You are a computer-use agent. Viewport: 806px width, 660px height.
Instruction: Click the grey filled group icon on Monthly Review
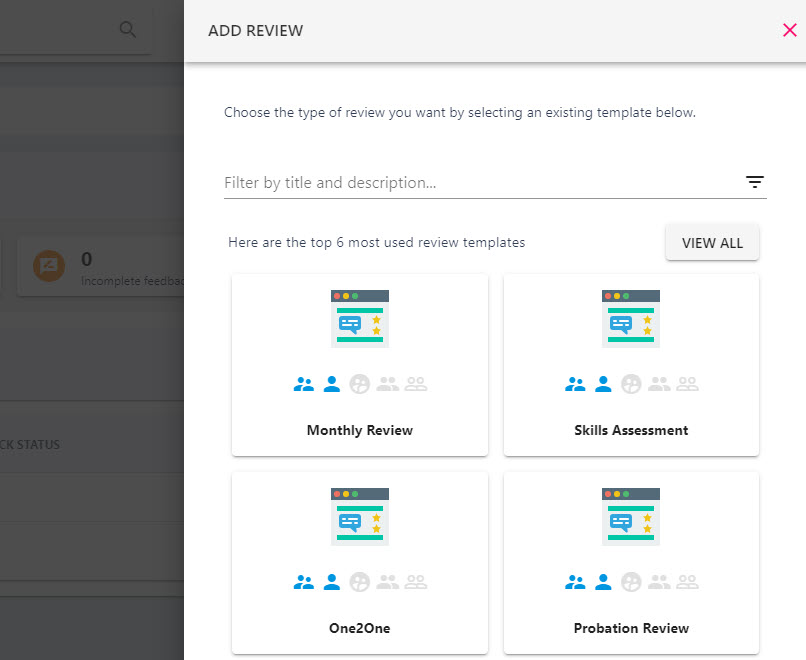388,384
